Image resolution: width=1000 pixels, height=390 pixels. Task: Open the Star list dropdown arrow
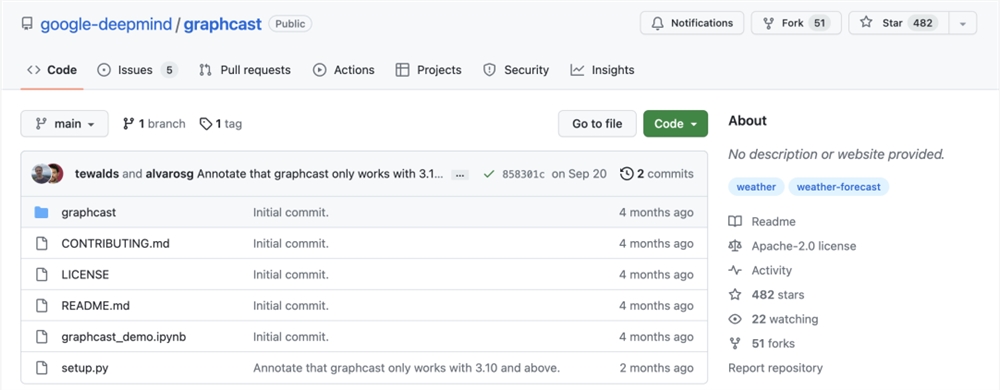coord(963,23)
